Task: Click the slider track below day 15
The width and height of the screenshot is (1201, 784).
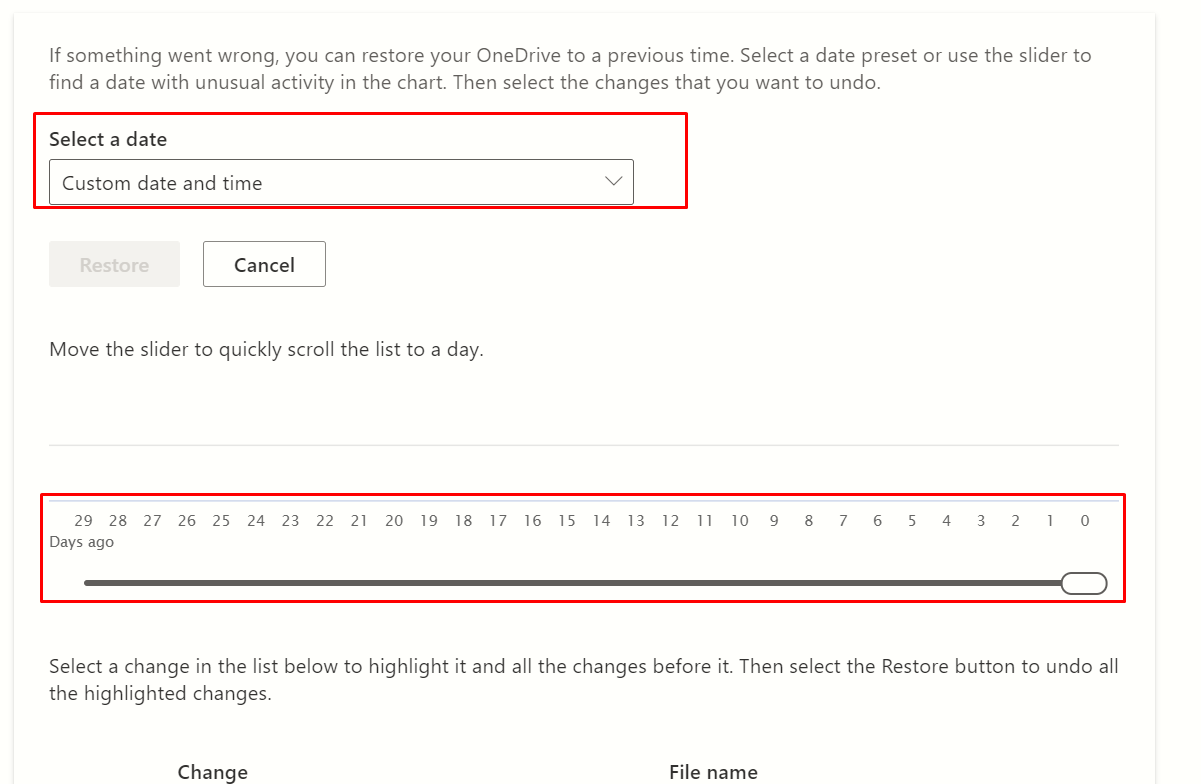Action: 567,583
